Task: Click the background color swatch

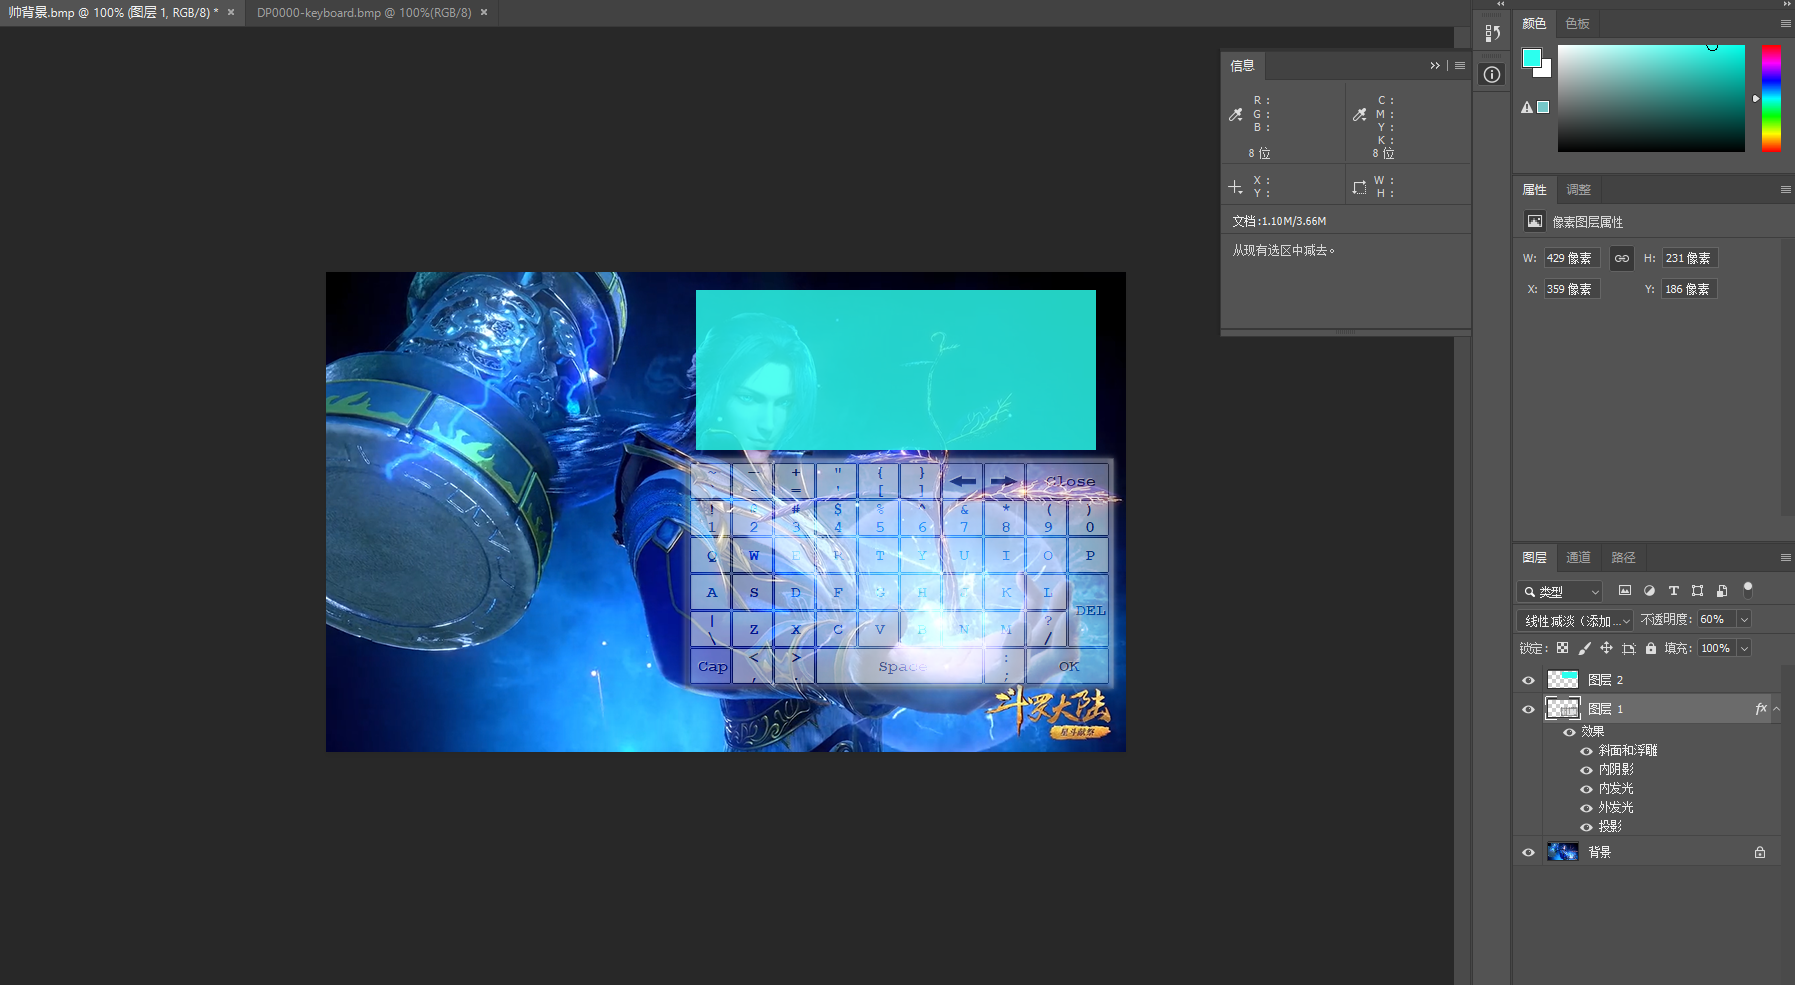Action: click(1545, 71)
